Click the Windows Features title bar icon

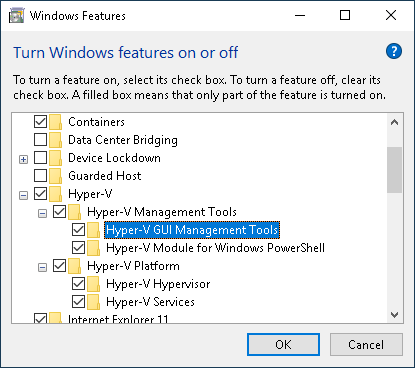[16, 16]
